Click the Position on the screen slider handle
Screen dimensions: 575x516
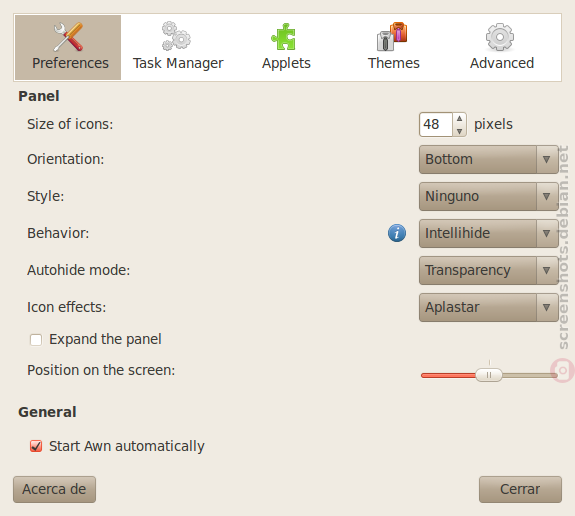pos(489,375)
